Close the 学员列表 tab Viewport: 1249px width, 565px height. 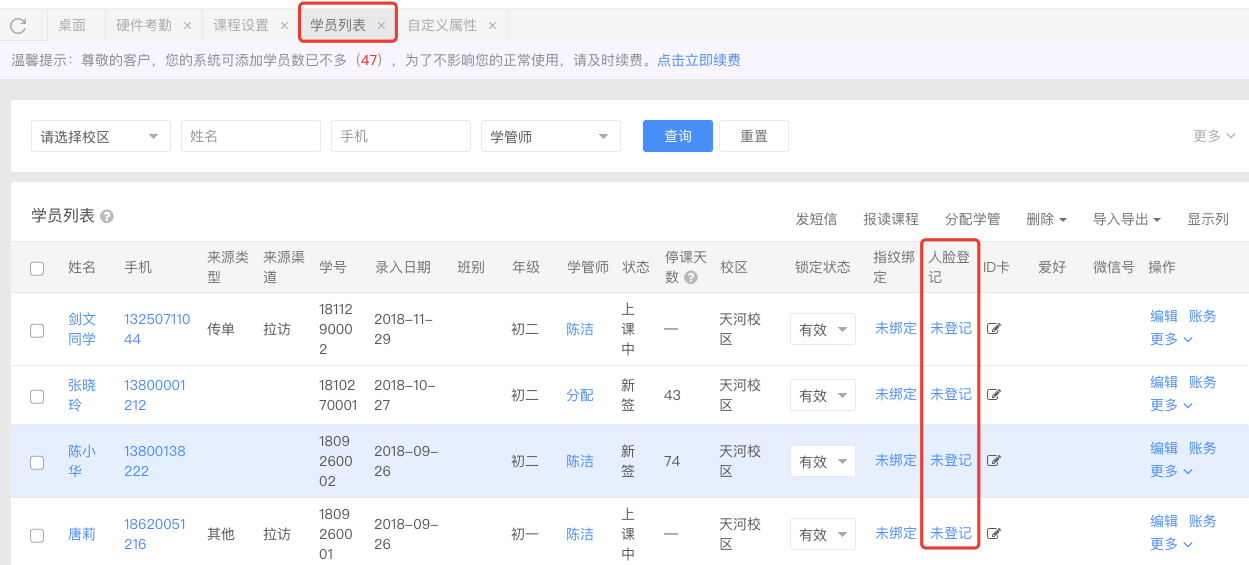381,26
